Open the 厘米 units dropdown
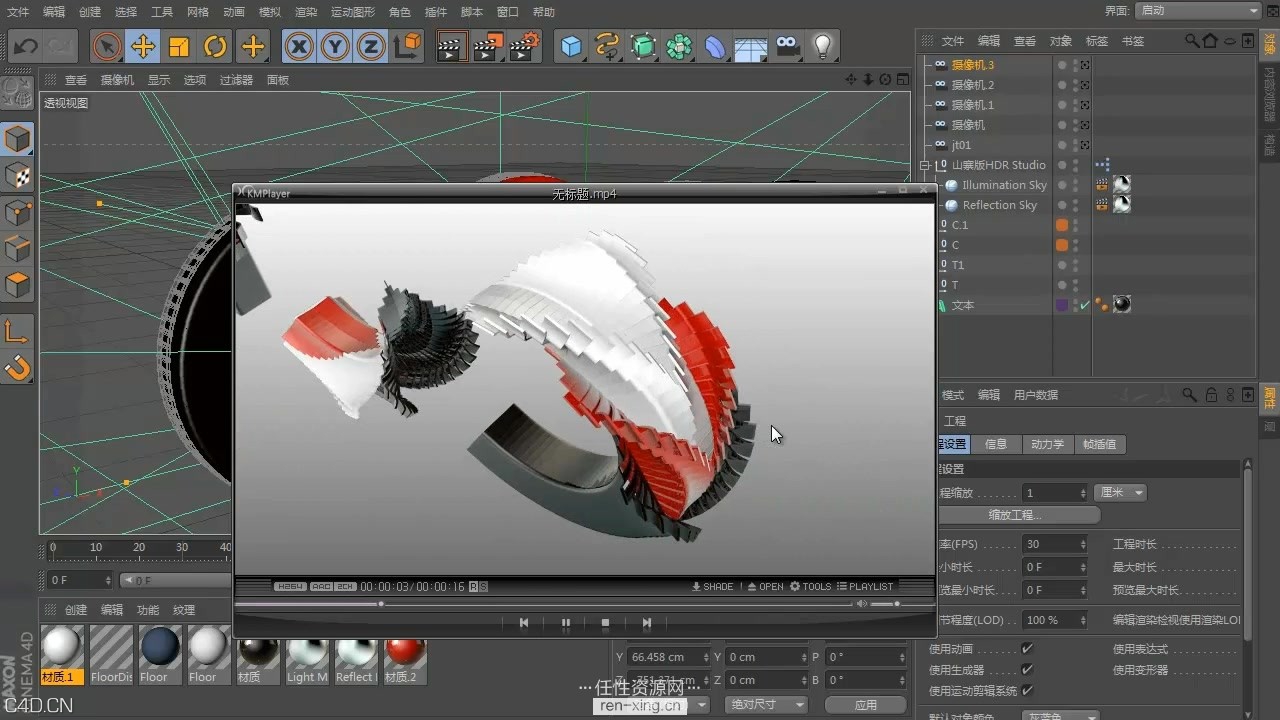The width and height of the screenshot is (1280, 720). tap(1119, 492)
